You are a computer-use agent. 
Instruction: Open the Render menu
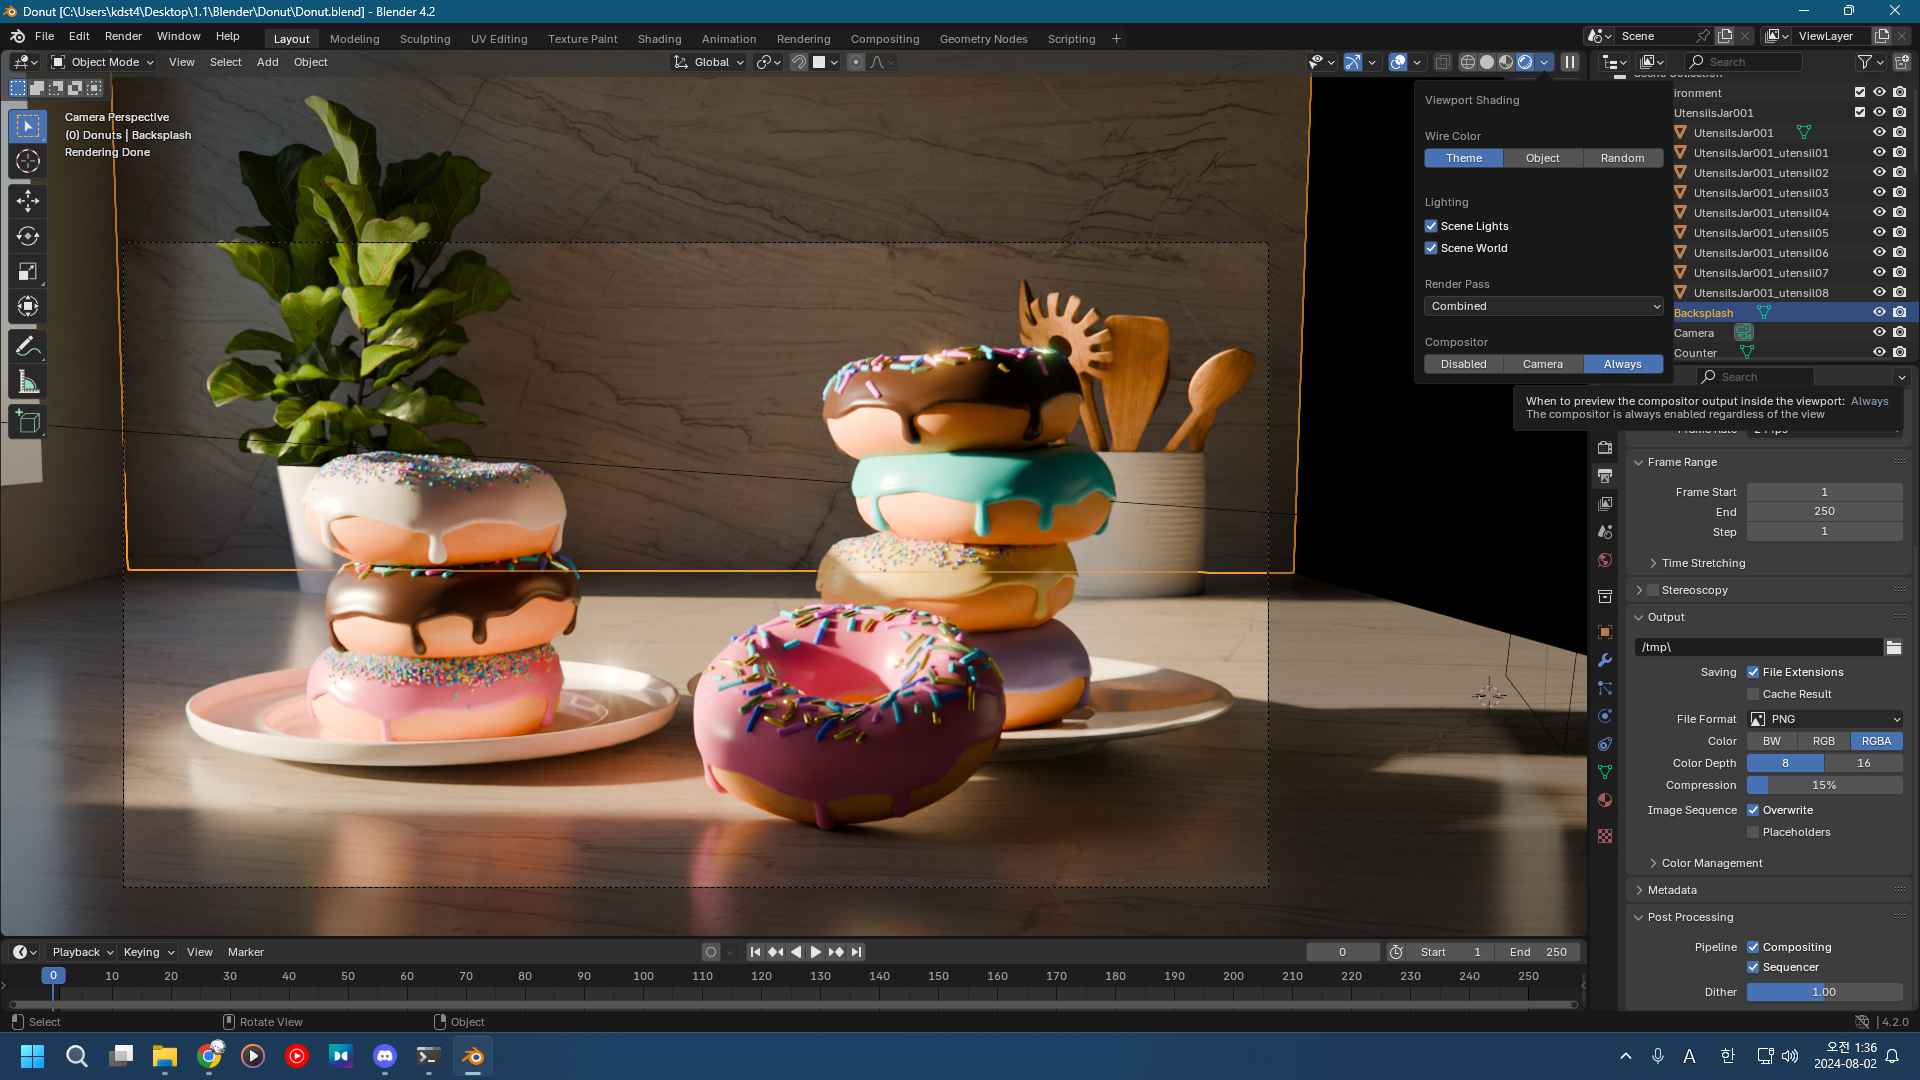123,36
